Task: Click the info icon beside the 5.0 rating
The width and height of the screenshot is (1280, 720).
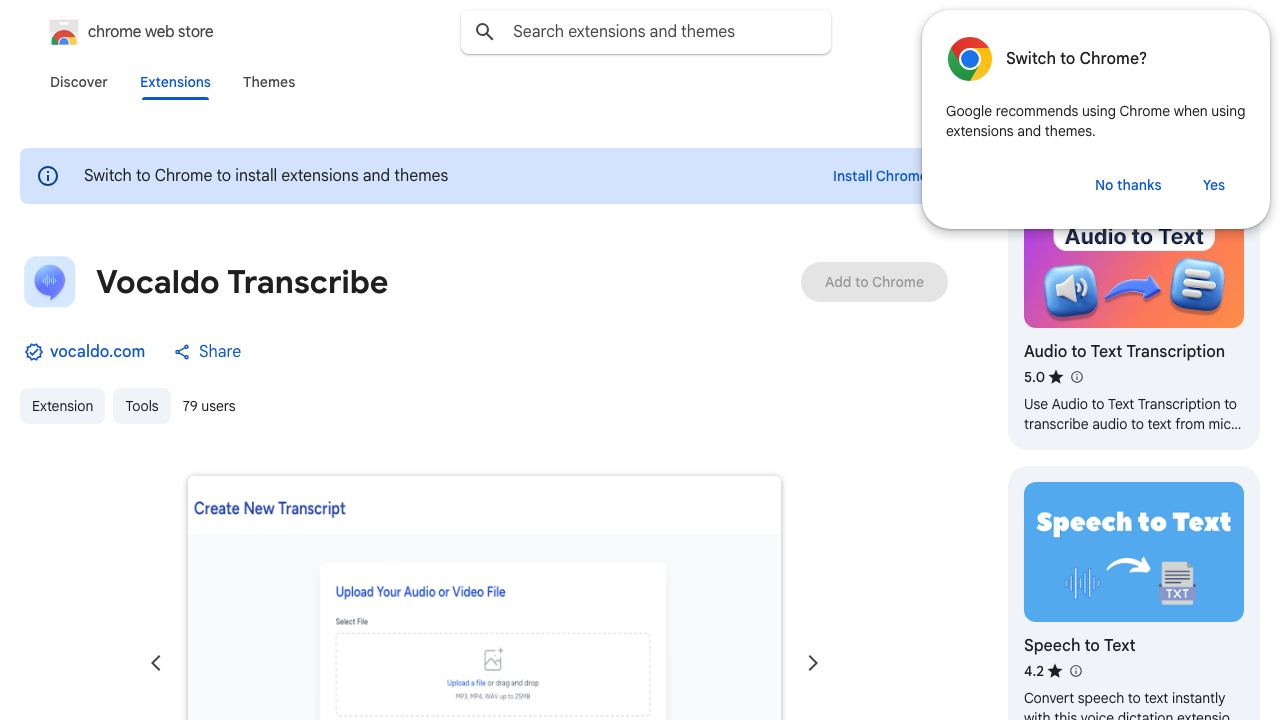Action: [1077, 377]
